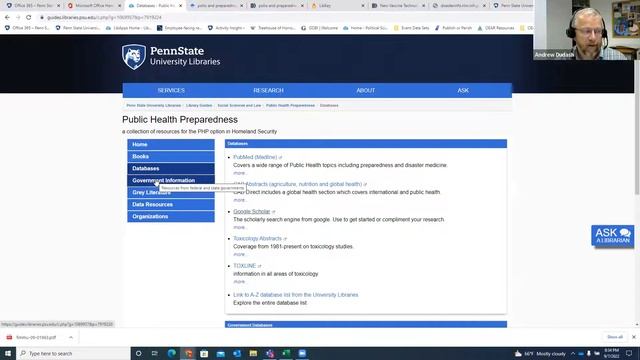Open the ABOUT menu in site navigation
Viewport: 640px width, 360px height.
365,90
